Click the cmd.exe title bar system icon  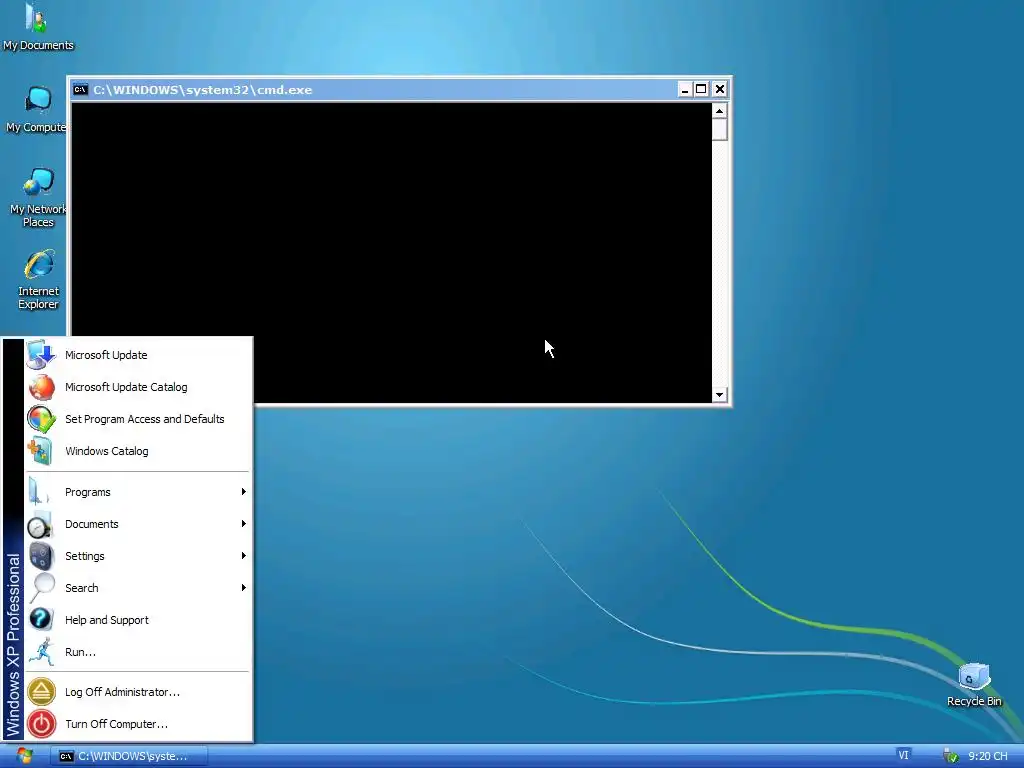click(80, 89)
